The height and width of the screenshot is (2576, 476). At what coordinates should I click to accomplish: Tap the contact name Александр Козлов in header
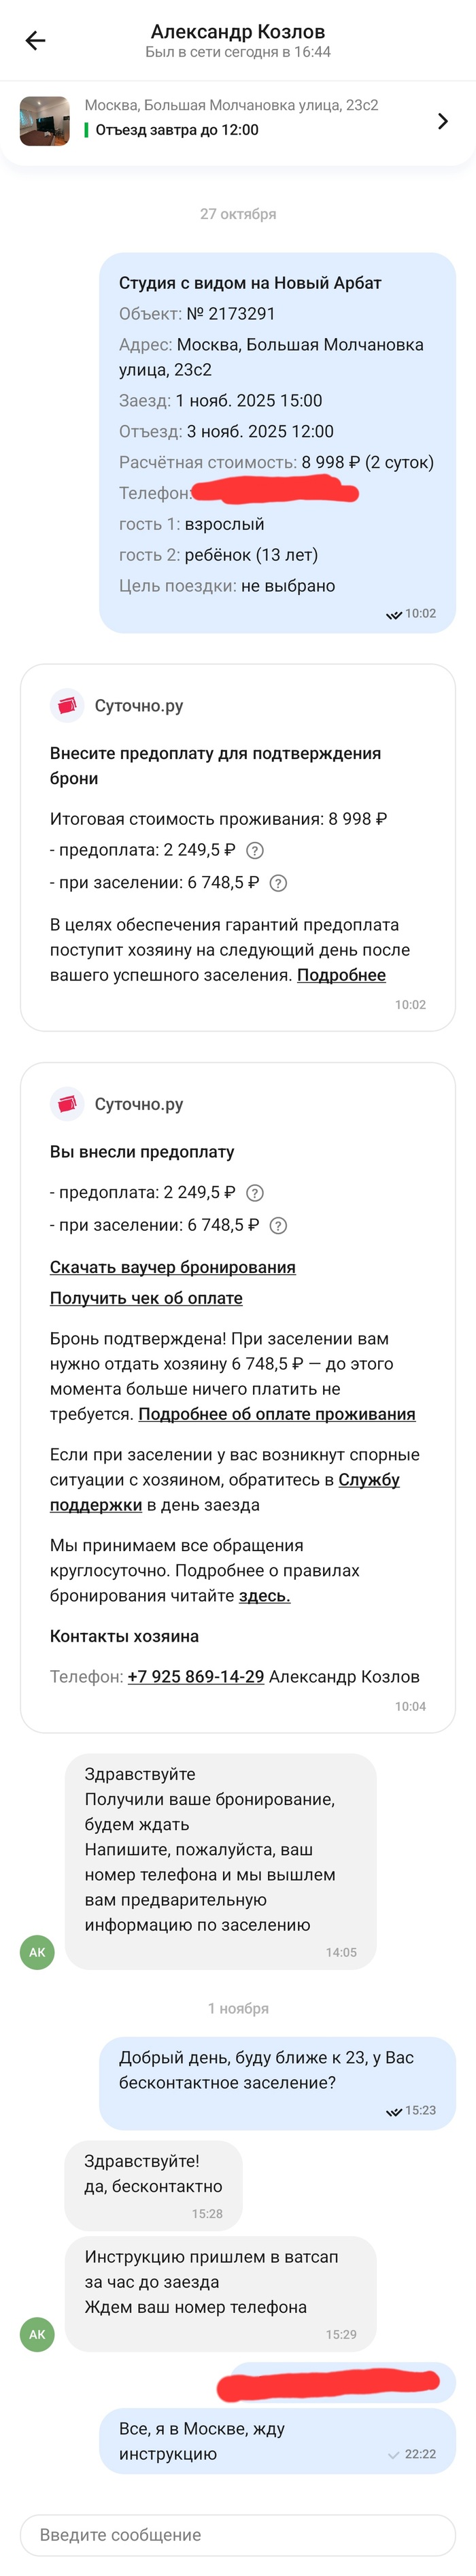[238, 32]
